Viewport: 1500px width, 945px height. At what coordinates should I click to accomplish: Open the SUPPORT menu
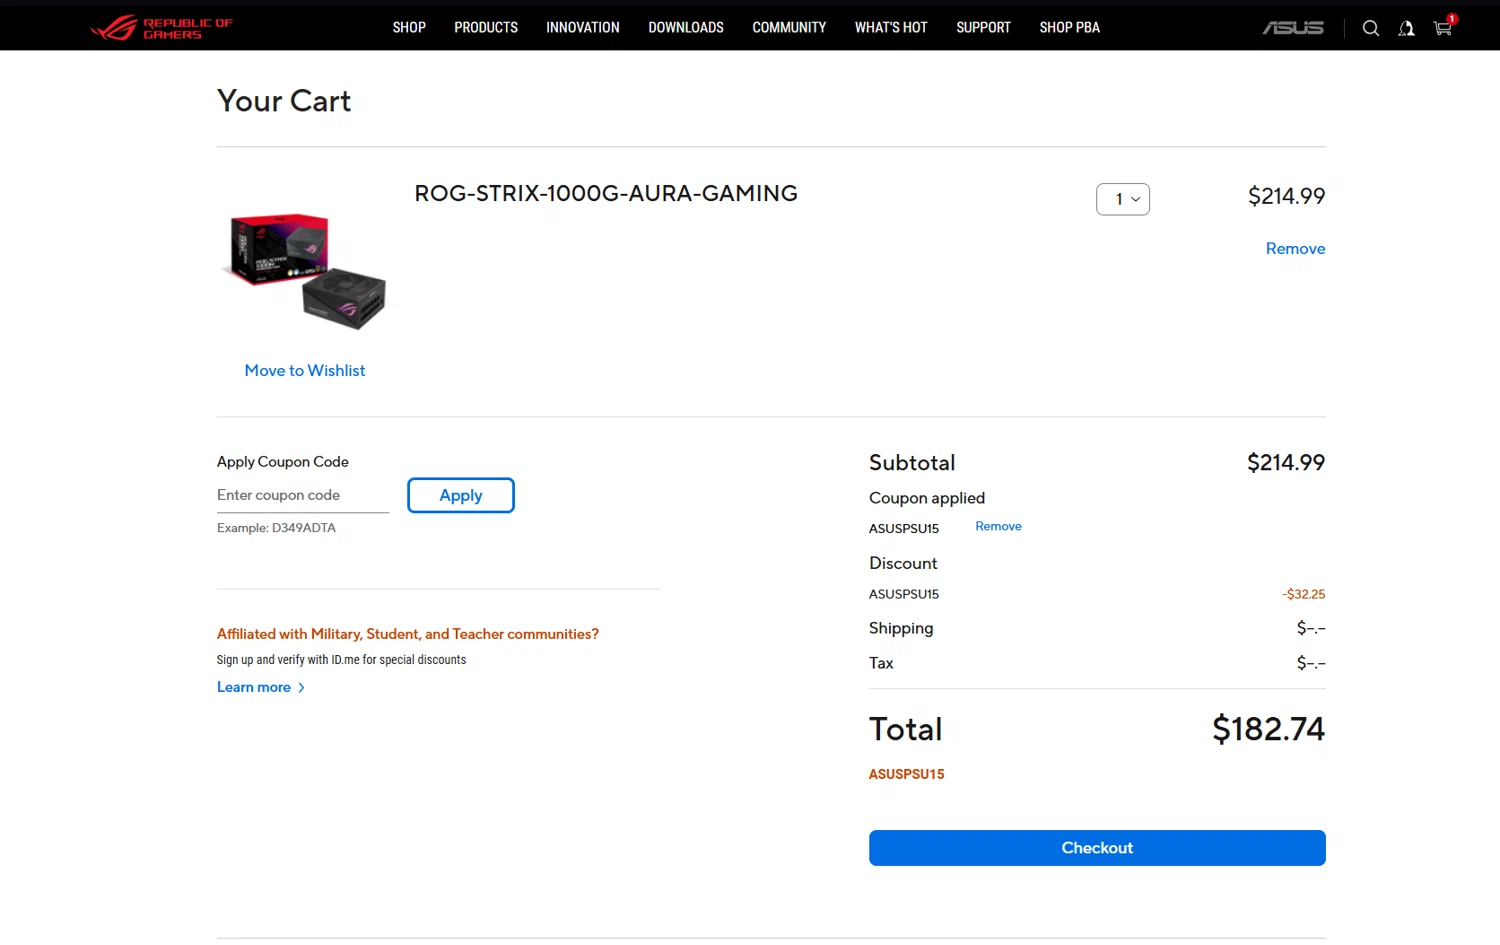click(983, 27)
